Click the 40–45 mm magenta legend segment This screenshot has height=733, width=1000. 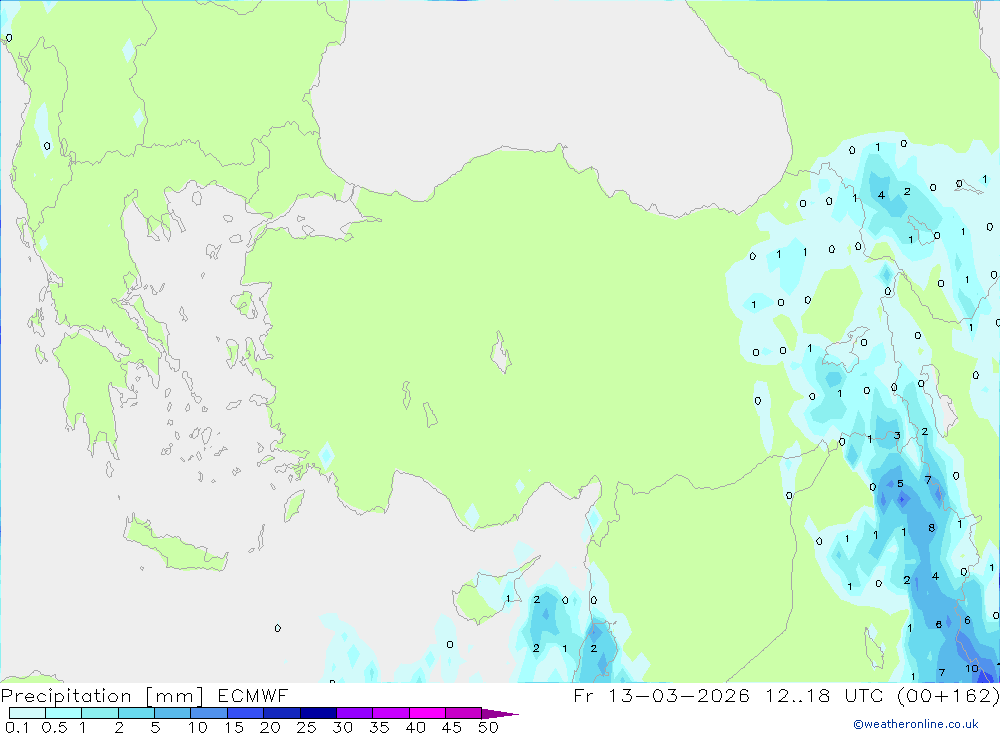[x=427, y=713]
